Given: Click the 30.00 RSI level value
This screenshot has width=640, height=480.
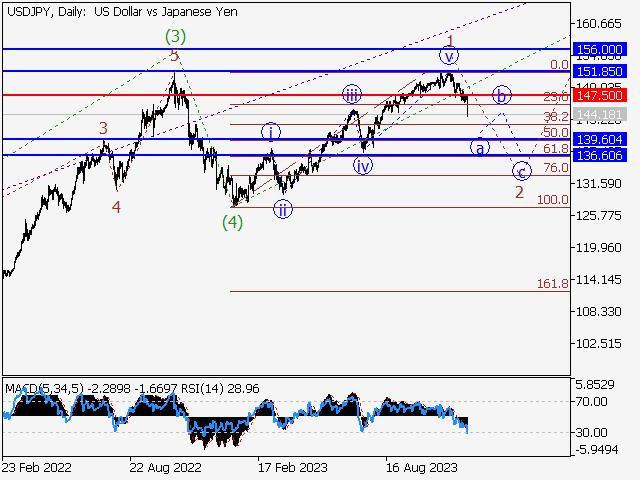Looking at the screenshot, I should point(591,432).
